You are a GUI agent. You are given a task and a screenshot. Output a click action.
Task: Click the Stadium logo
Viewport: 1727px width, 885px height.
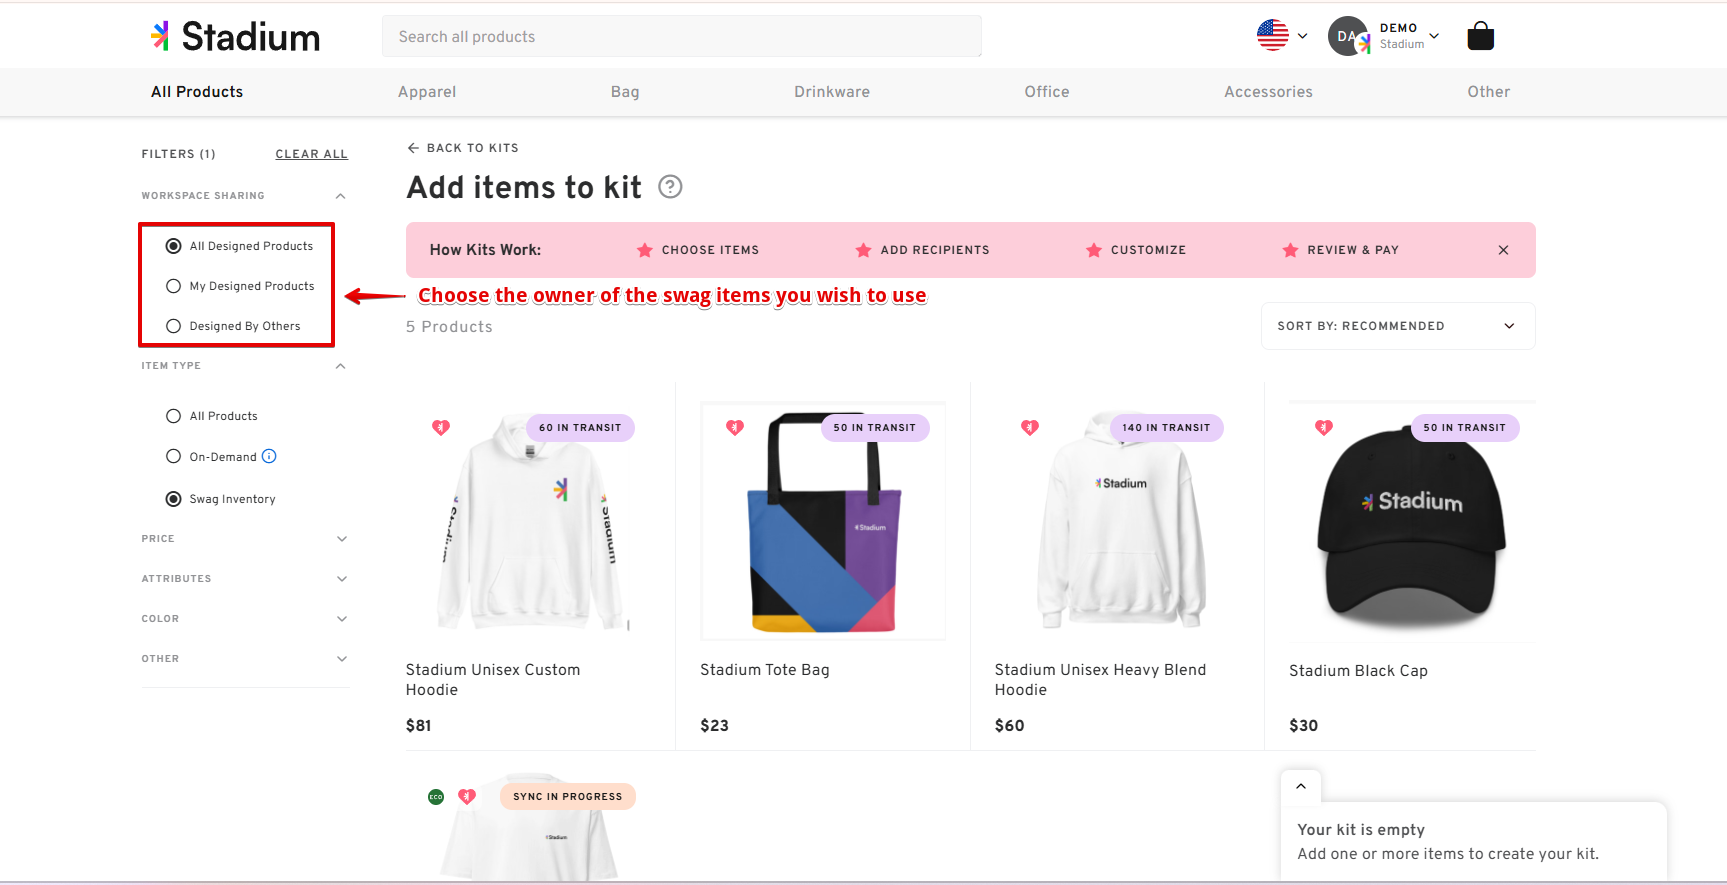coord(236,37)
